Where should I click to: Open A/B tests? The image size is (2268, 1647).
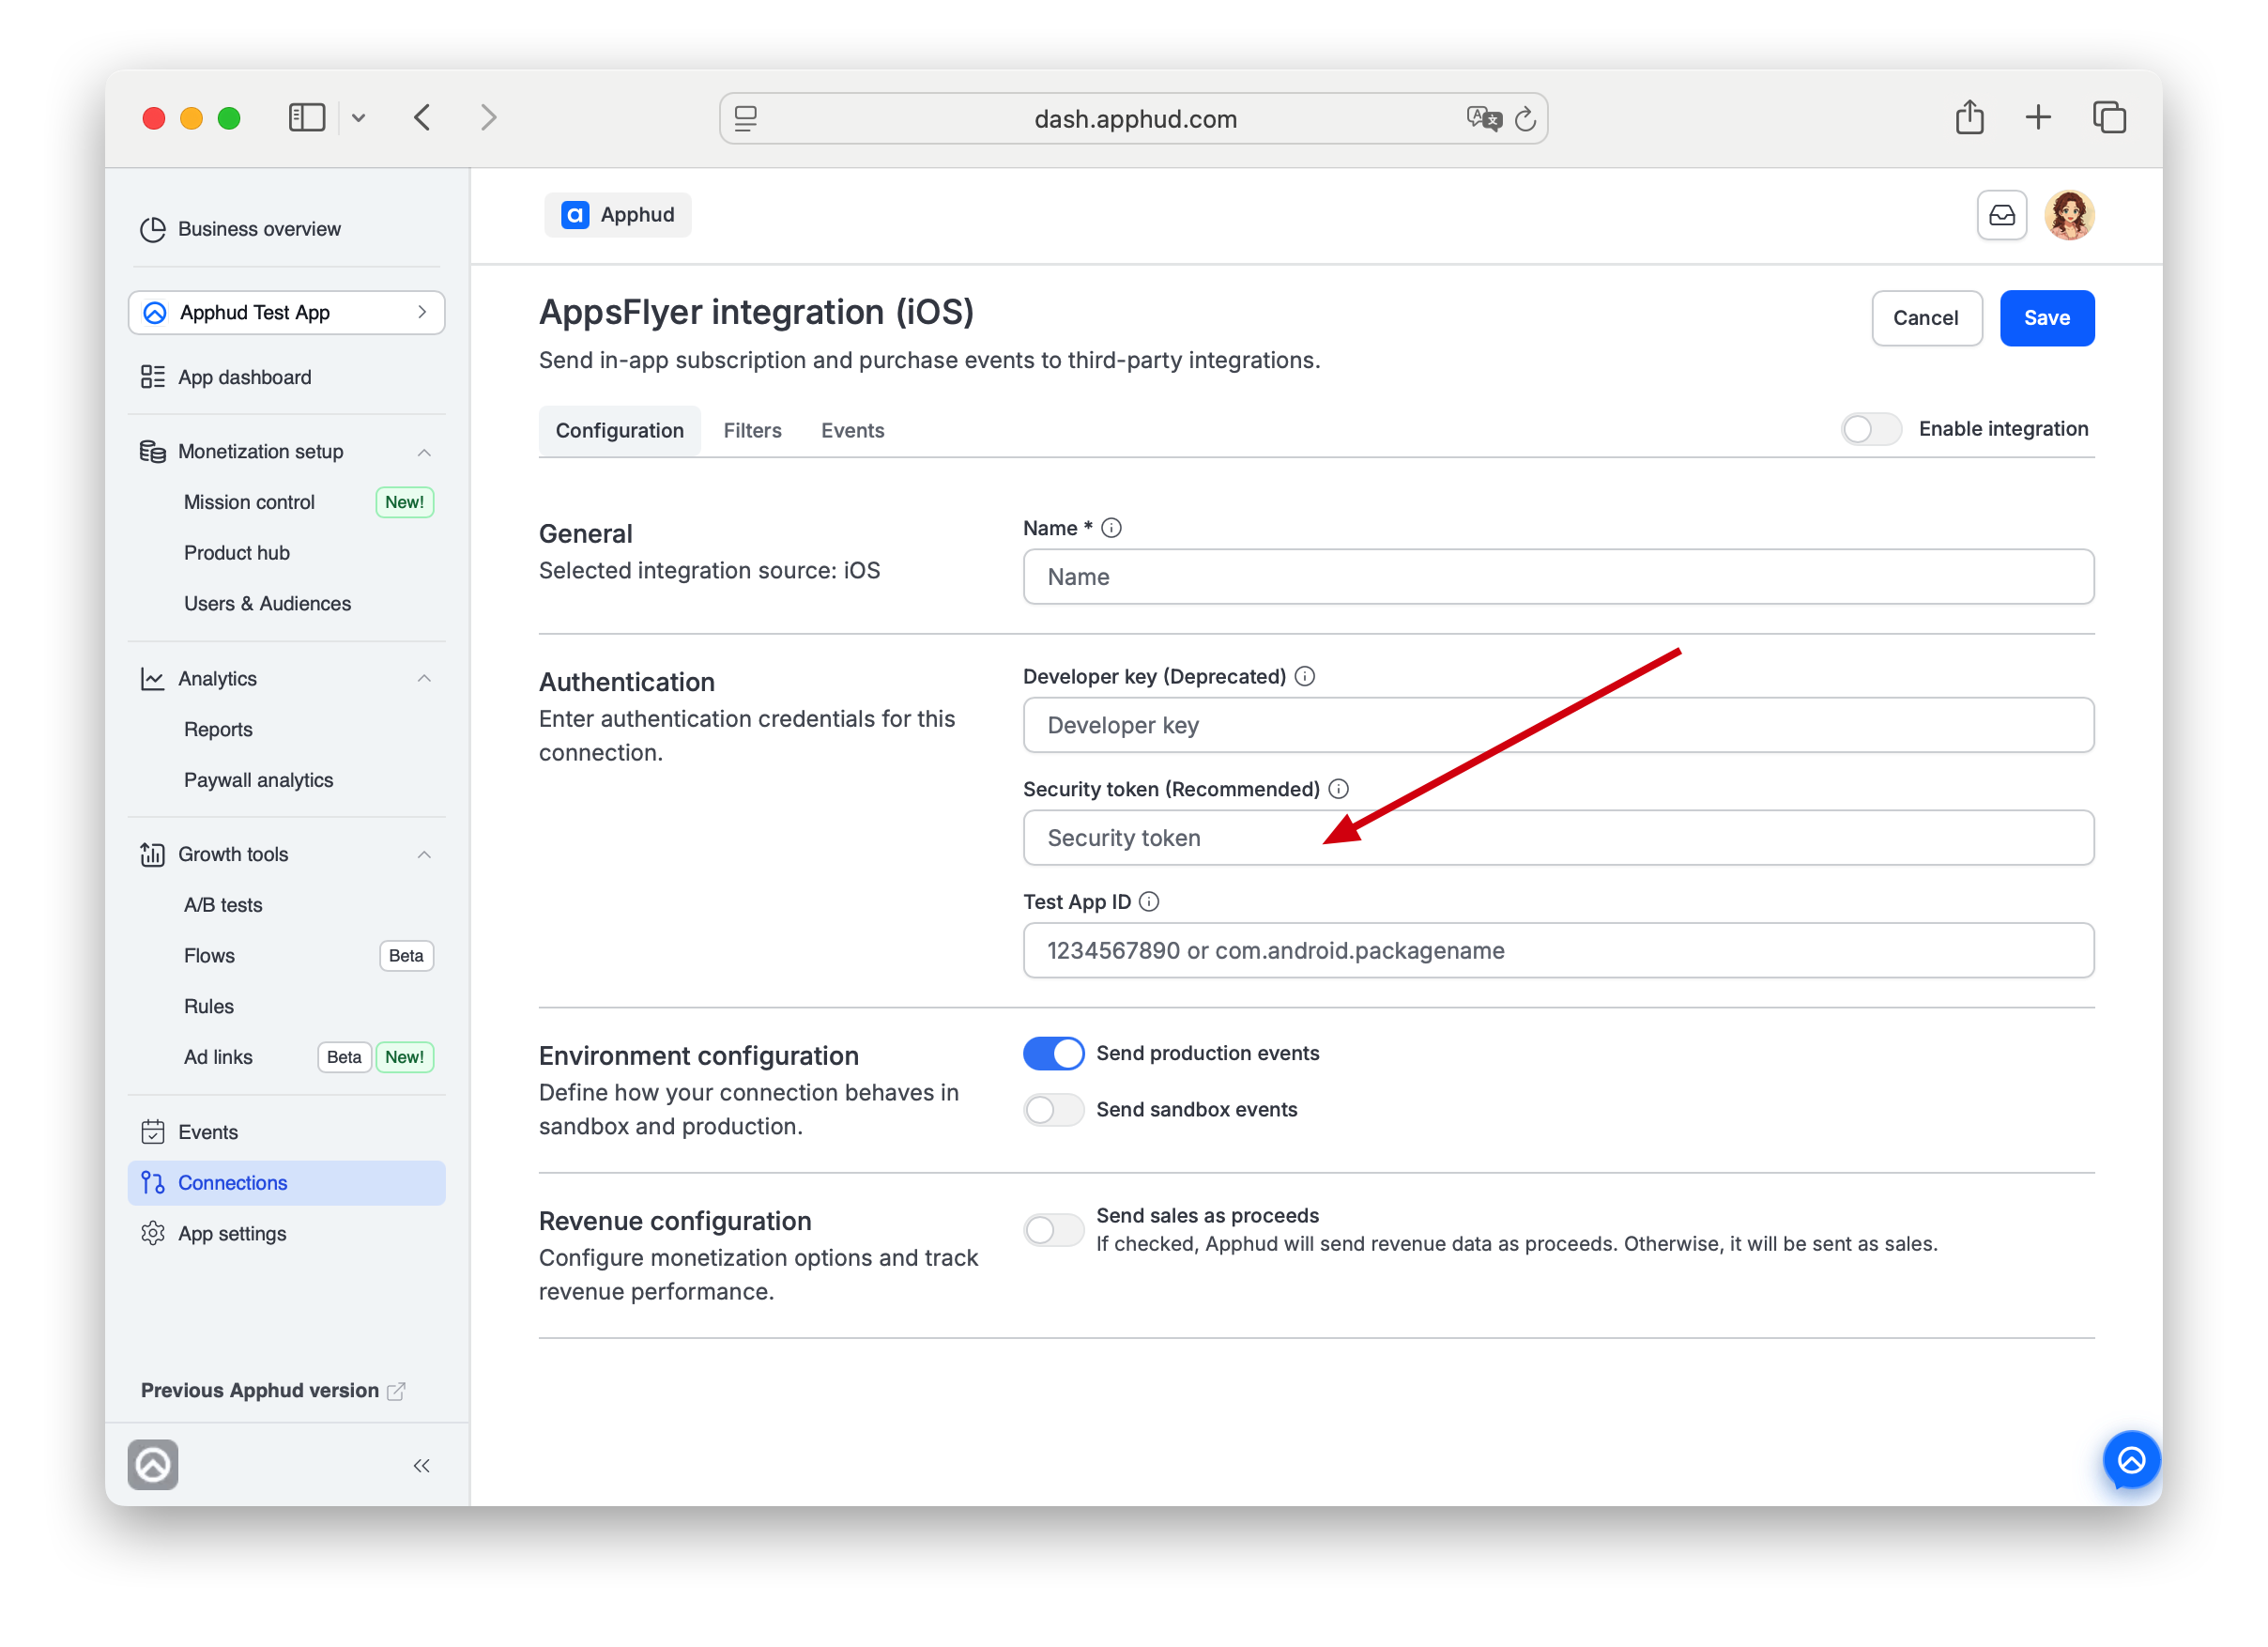223,906
